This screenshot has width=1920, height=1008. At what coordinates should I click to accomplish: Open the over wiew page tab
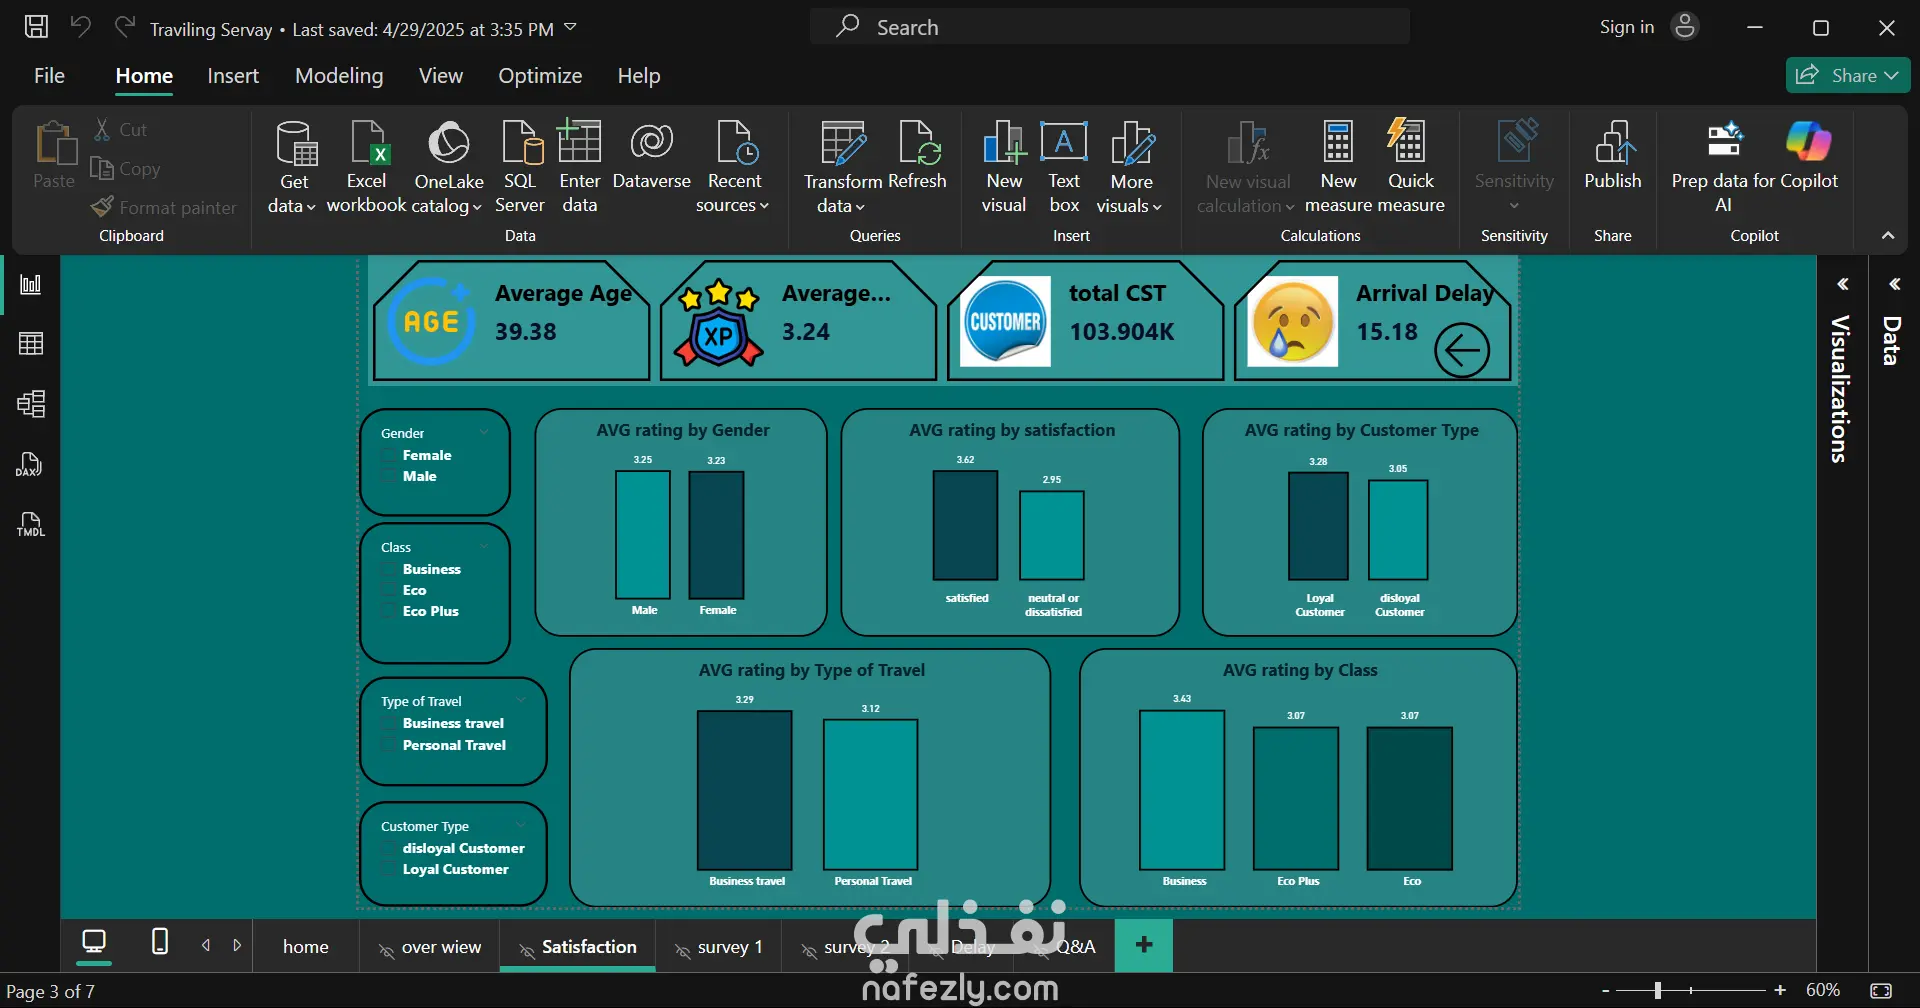[x=429, y=947]
